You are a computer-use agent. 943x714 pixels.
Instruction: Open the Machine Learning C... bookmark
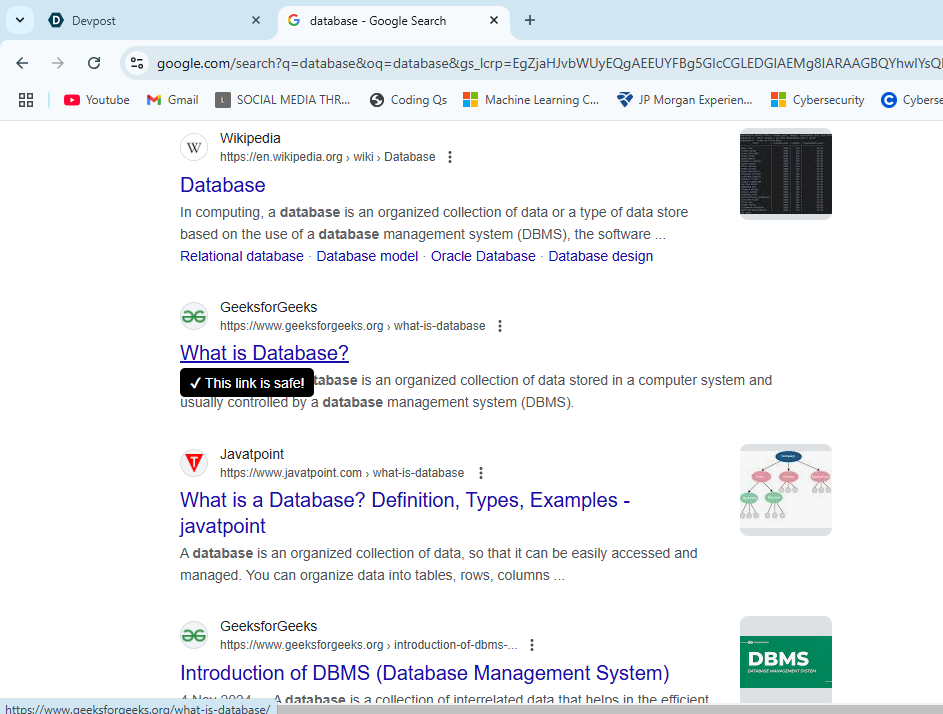(531, 100)
